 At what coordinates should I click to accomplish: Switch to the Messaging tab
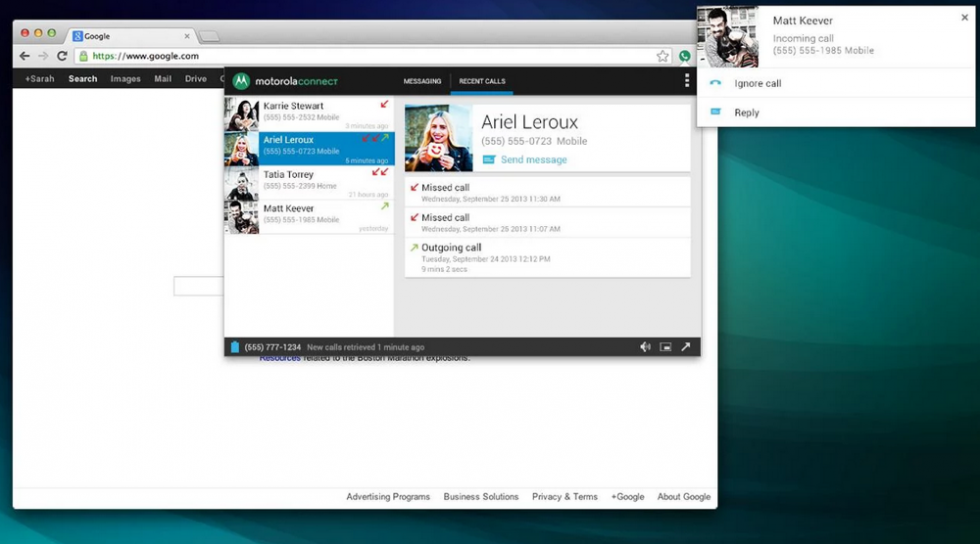[x=422, y=81]
